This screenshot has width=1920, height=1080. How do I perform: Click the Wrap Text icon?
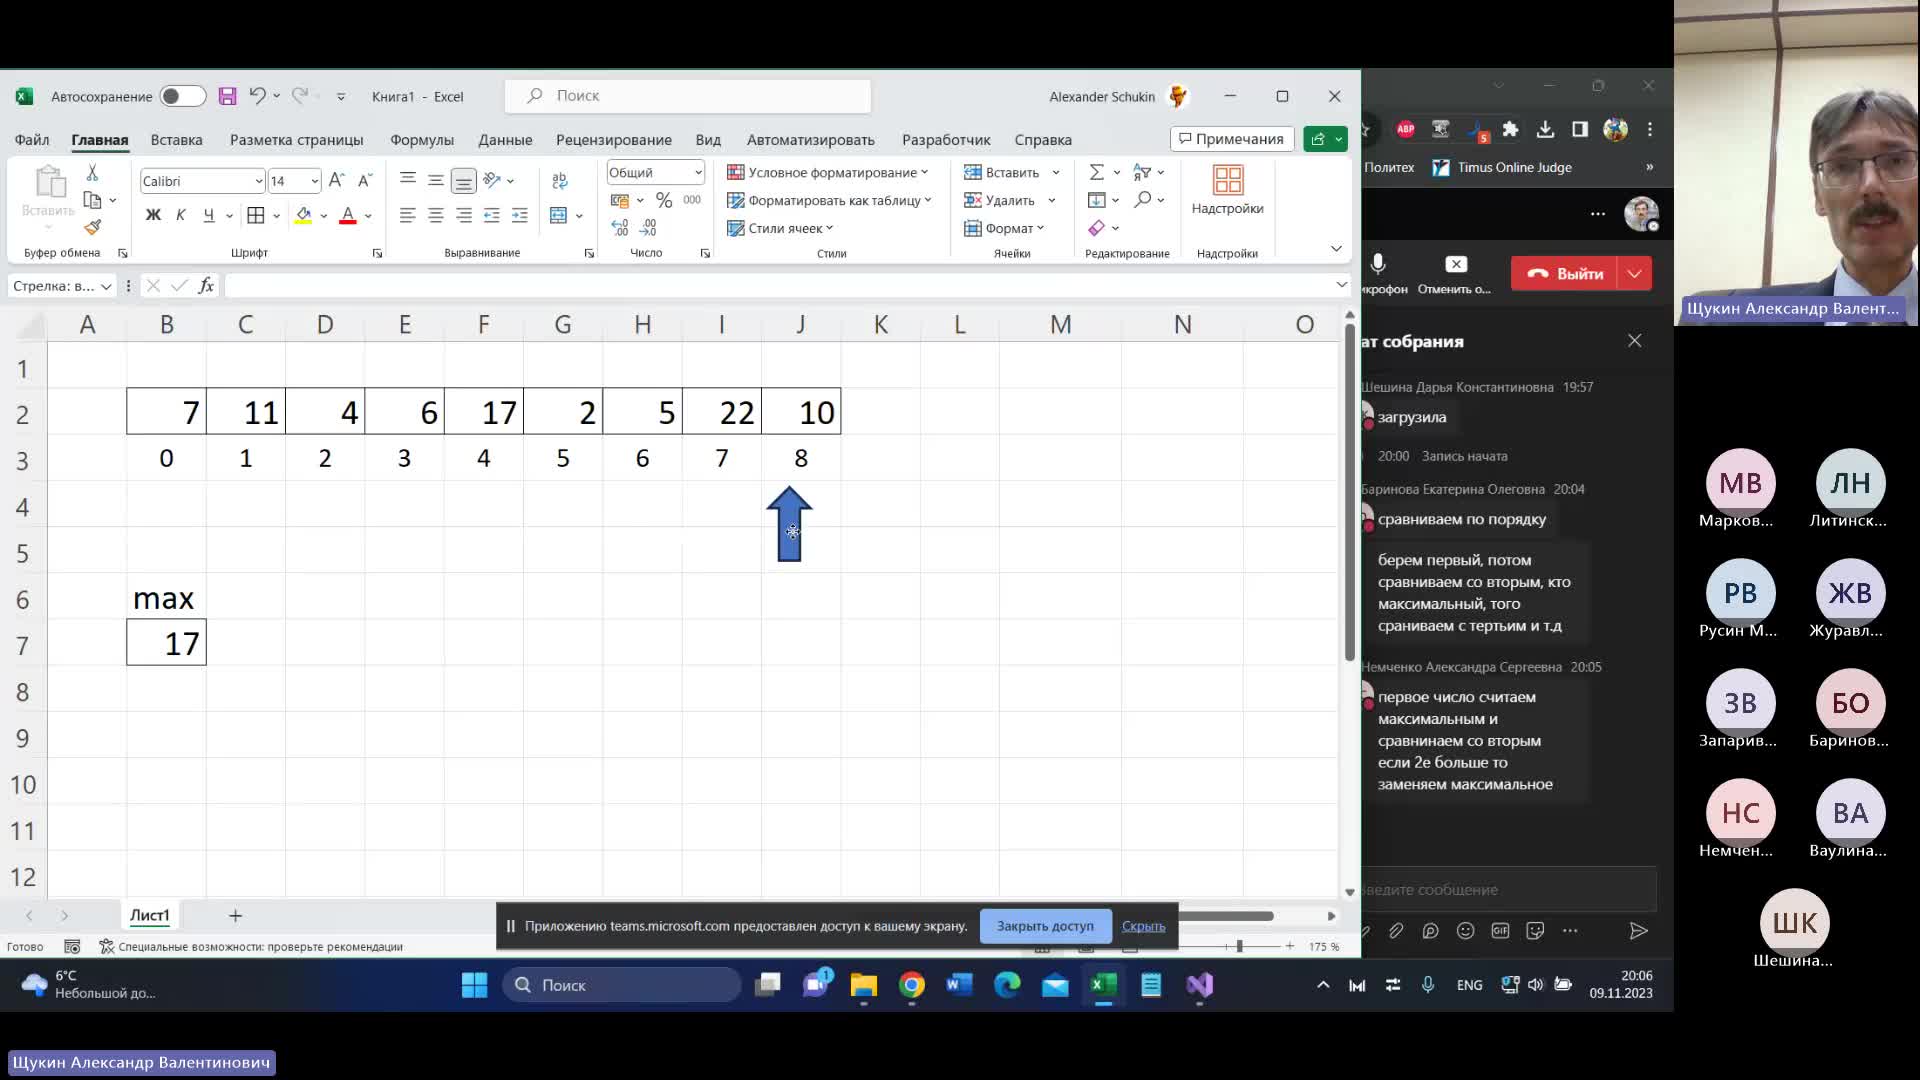coord(559,180)
